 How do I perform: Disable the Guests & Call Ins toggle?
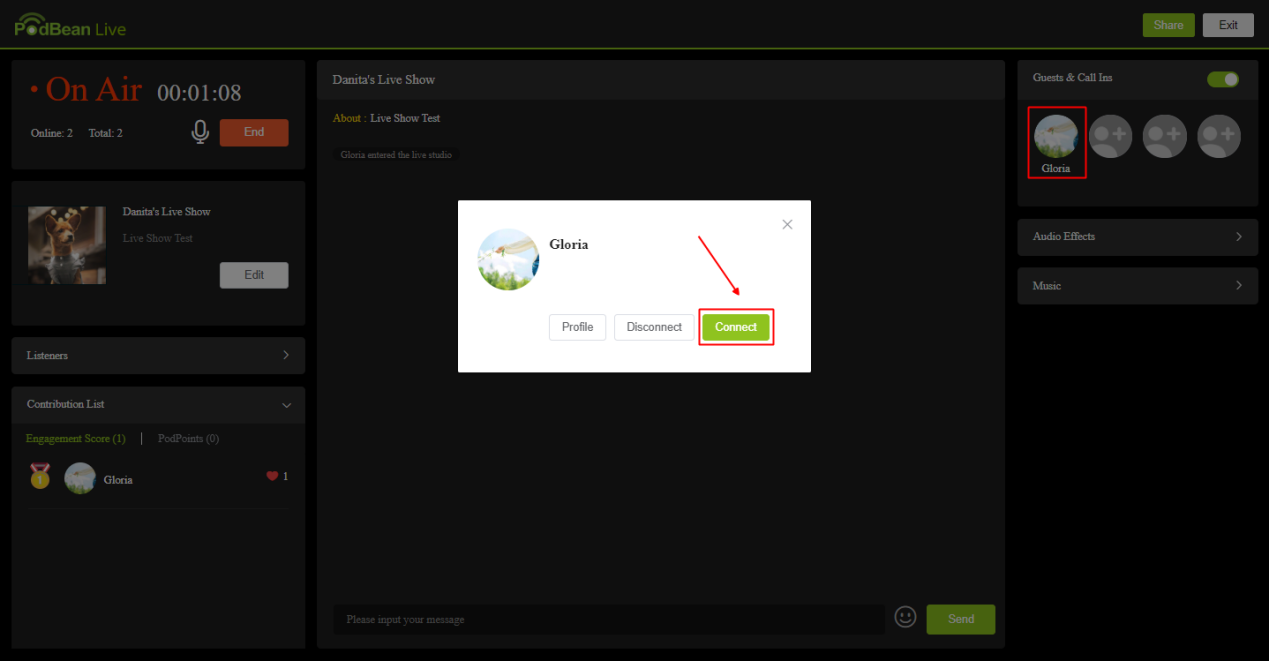(x=1222, y=78)
